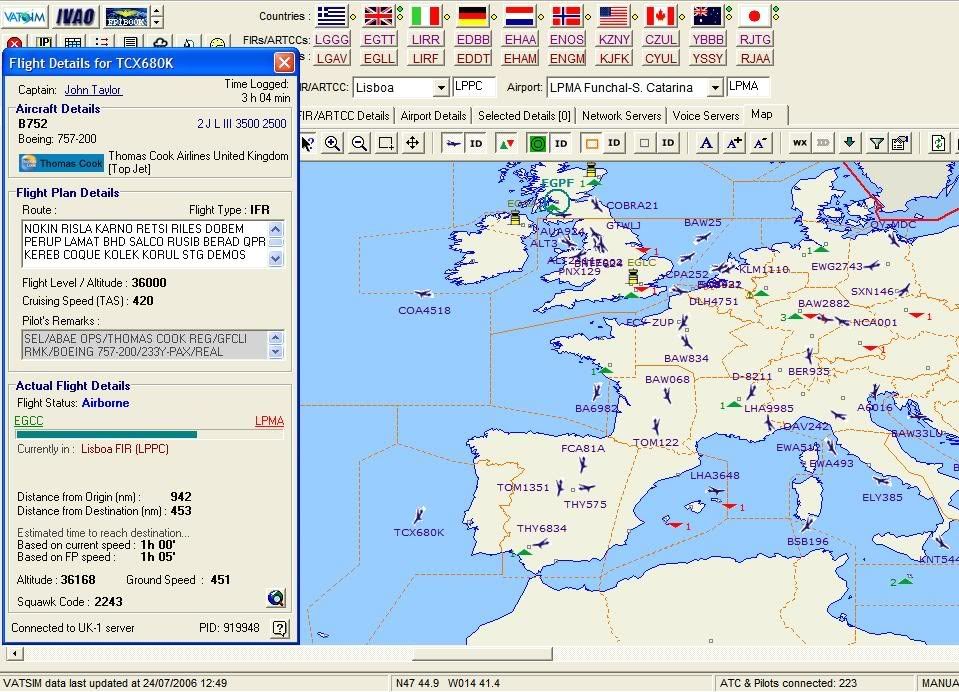The image size is (959, 692).
Task: Click the zoom in magnifier tool
Action: (x=333, y=143)
